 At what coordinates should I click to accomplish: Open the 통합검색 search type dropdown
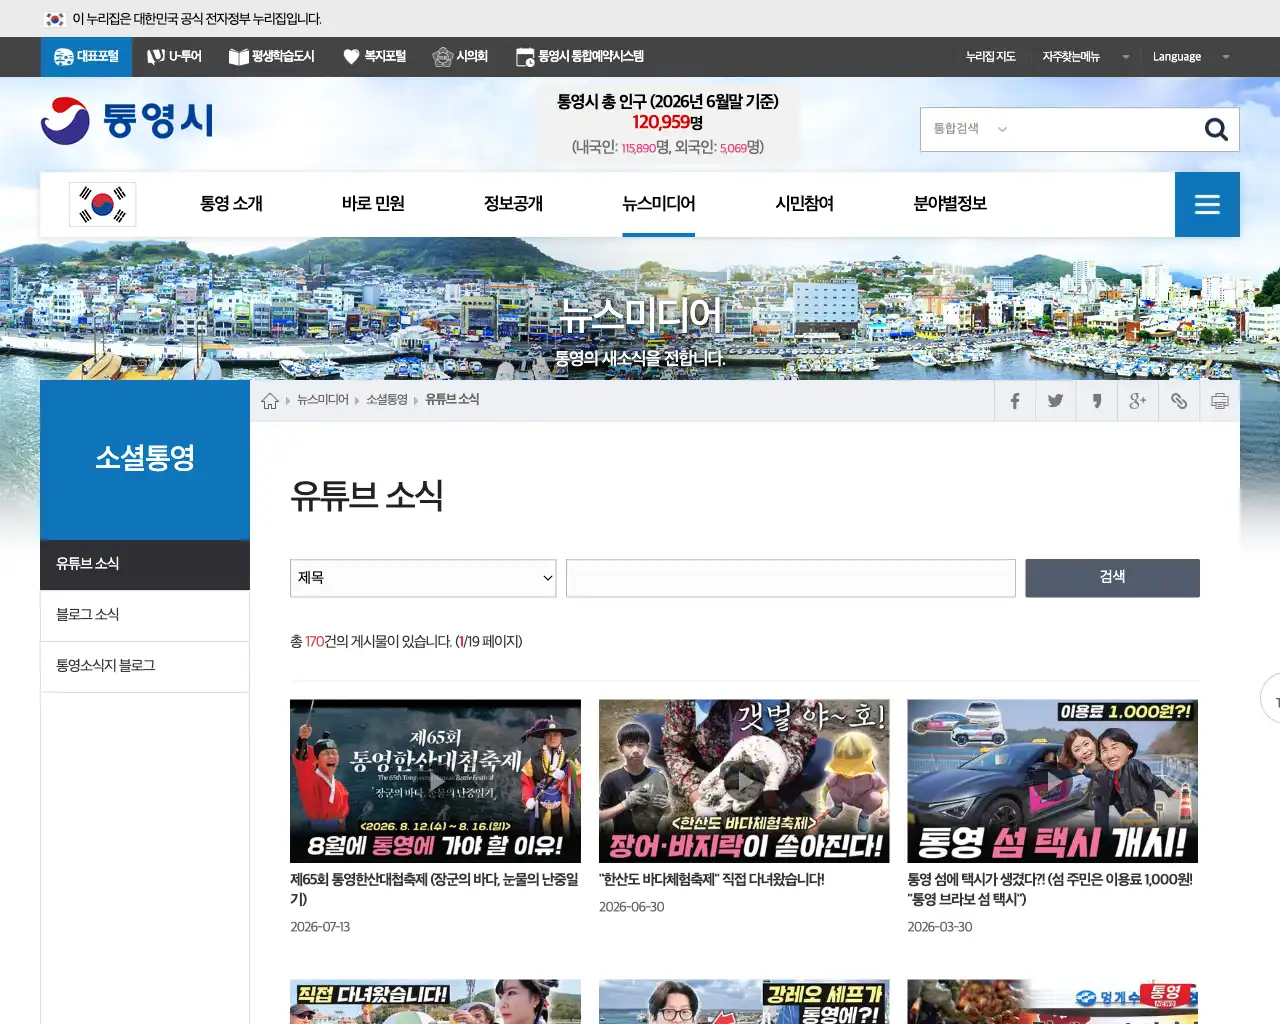(970, 129)
